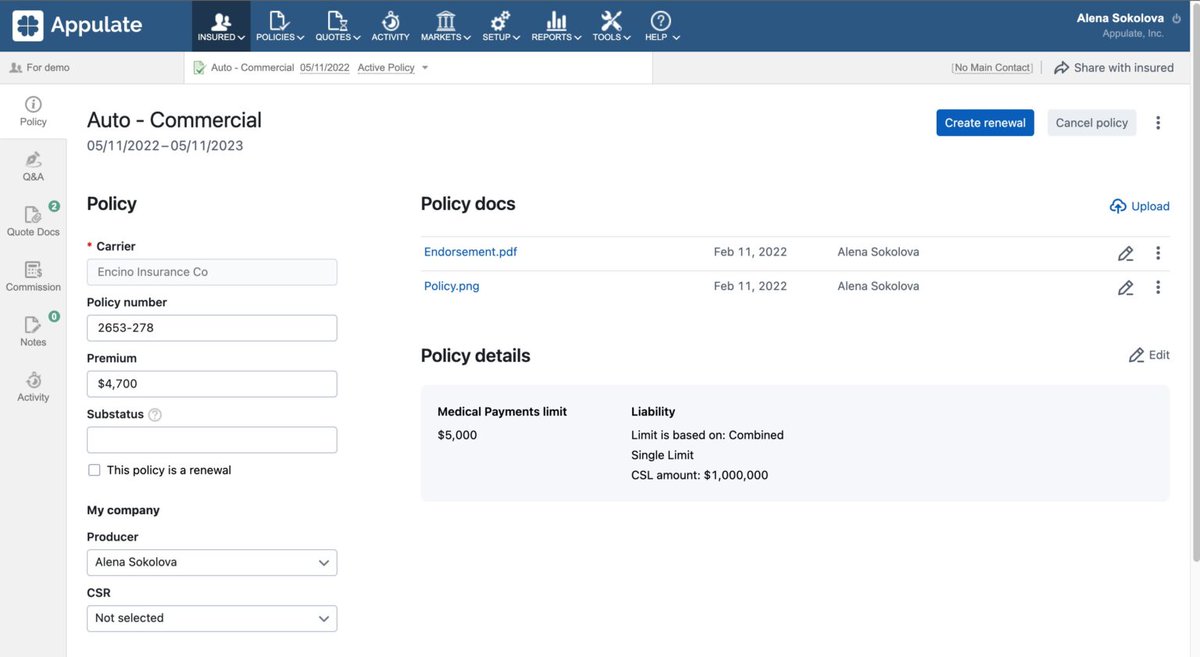
Task: Open the Endorsement.pdf document
Action: tap(471, 252)
